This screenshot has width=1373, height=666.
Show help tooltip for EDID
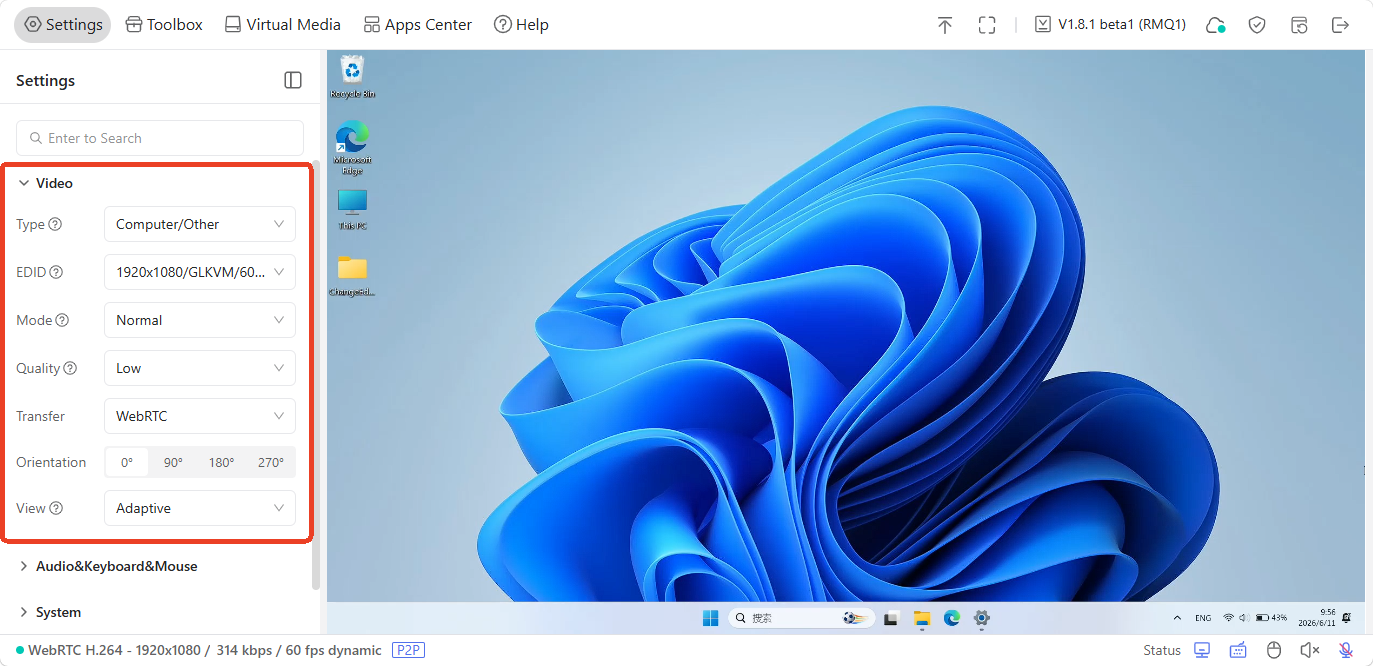(56, 272)
